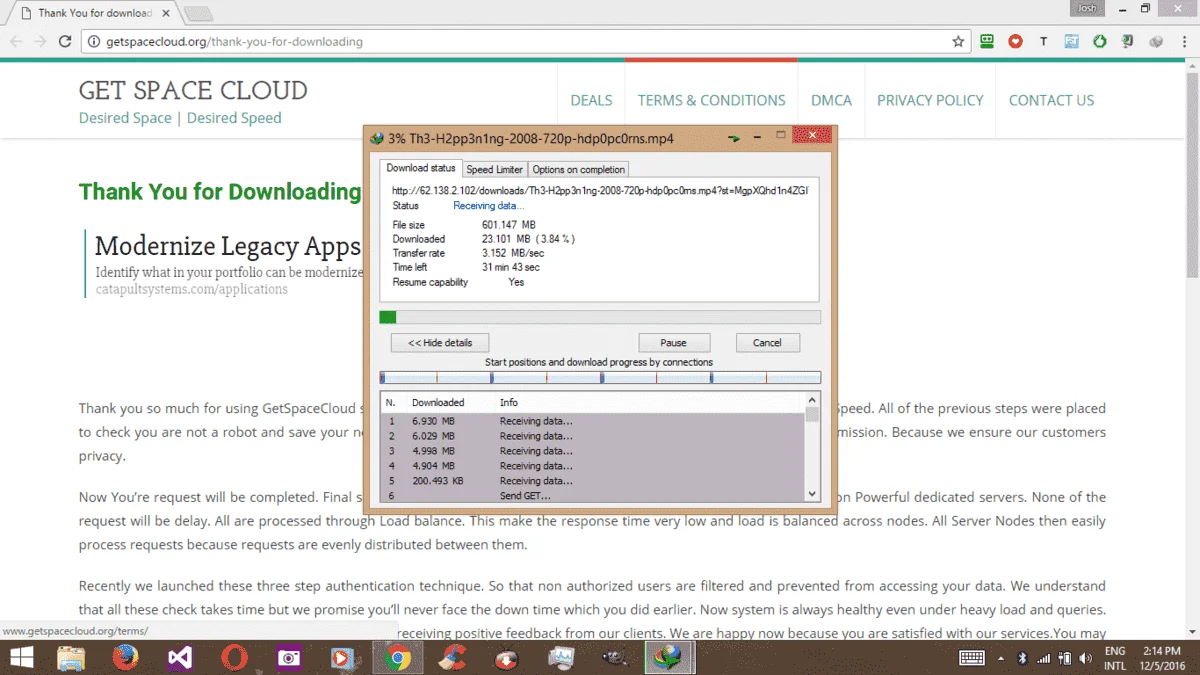Click the Josh profile button in Chrome
This screenshot has width=1200, height=675.
pos(1087,8)
